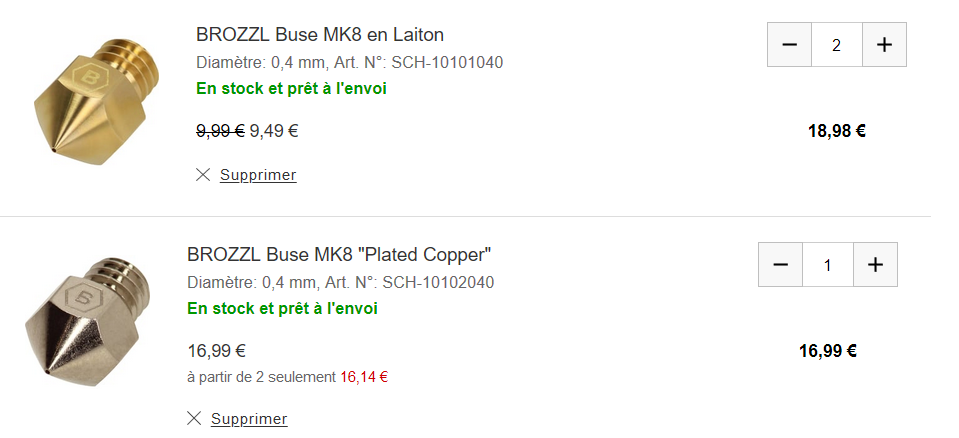Image resolution: width=959 pixels, height=438 pixels.
Task: Click the bulk price 16,14 € offer
Action: click(364, 377)
